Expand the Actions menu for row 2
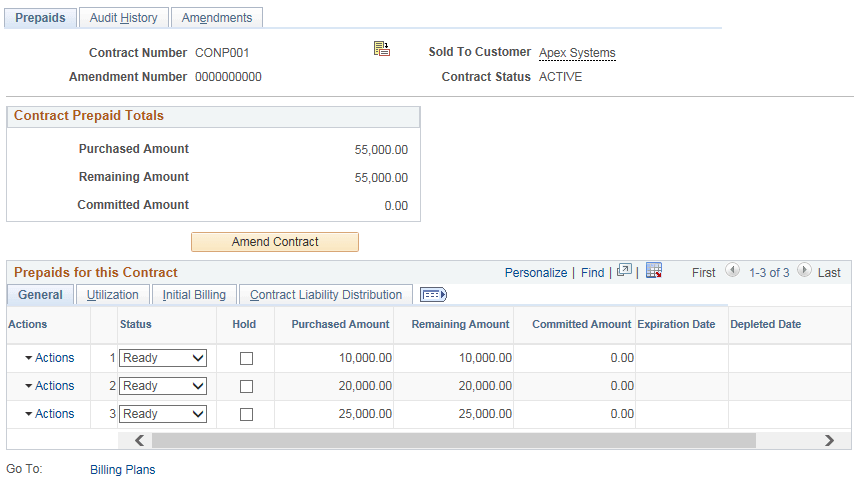 click(49, 386)
